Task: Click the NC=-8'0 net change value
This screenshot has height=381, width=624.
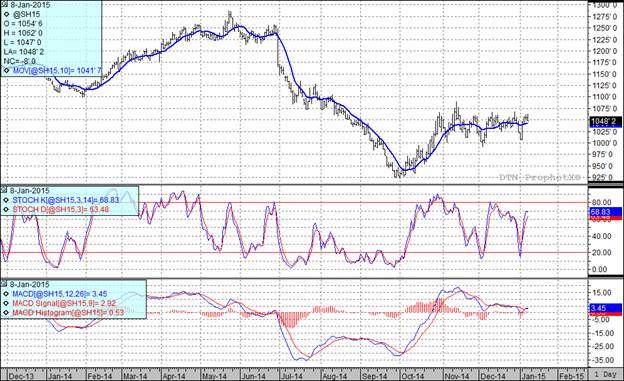Action: pos(20,61)
